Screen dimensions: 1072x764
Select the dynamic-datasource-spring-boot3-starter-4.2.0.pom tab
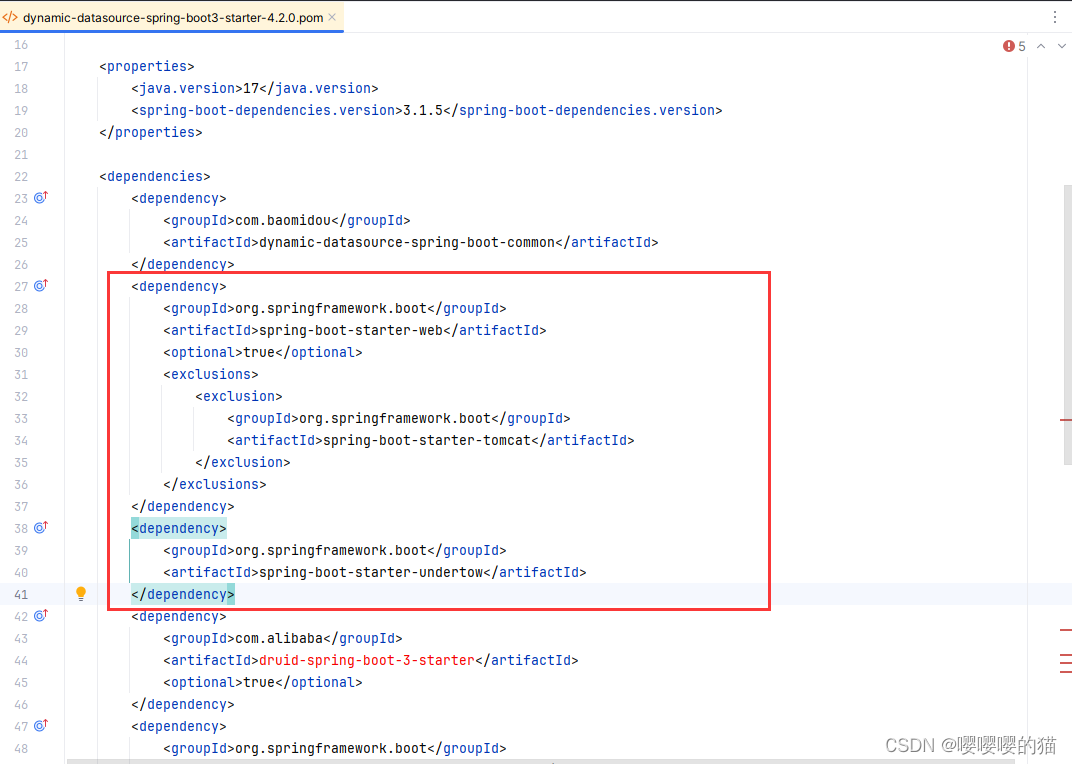point(170,17)
